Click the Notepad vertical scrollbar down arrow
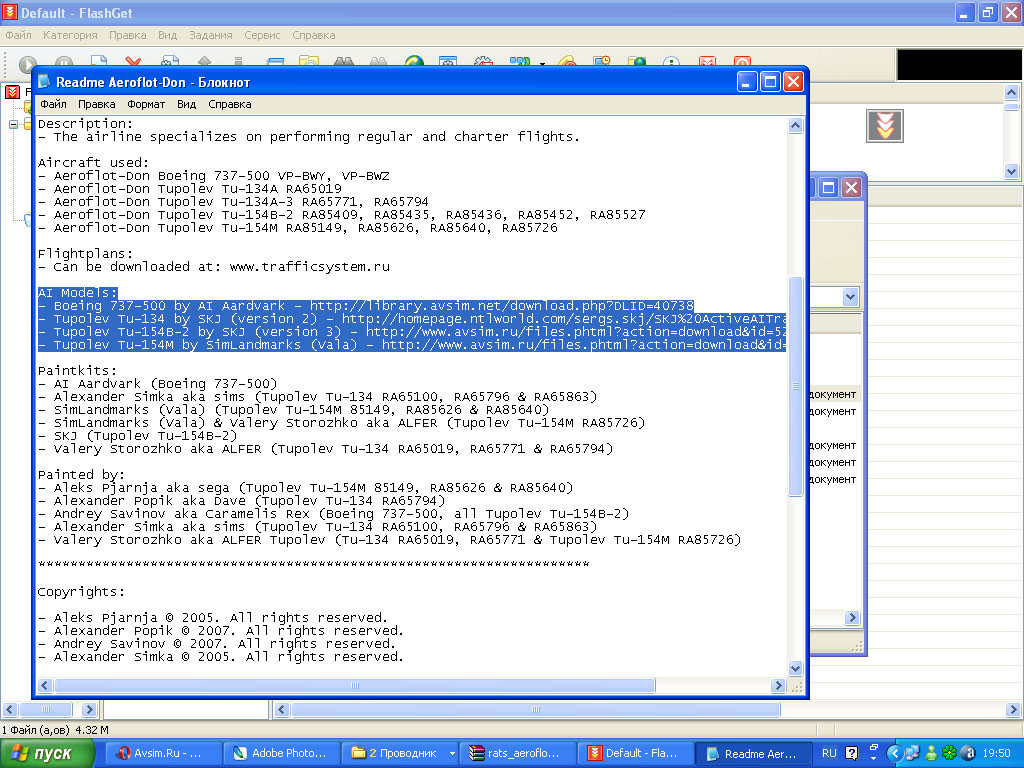The width and height of the screenshot is (1024, 768). pos(795,668)
